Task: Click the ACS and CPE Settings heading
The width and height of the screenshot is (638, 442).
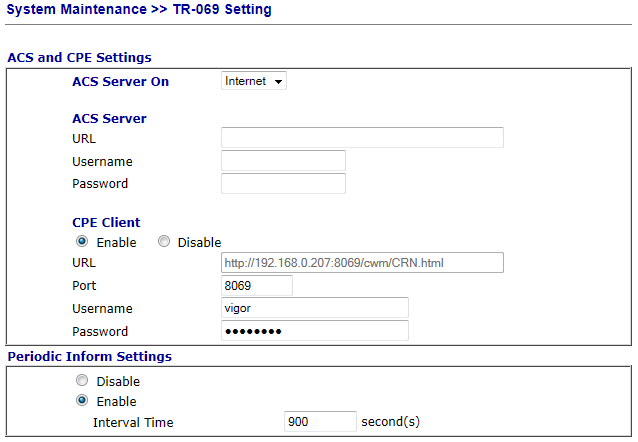Action: point(79,58)
